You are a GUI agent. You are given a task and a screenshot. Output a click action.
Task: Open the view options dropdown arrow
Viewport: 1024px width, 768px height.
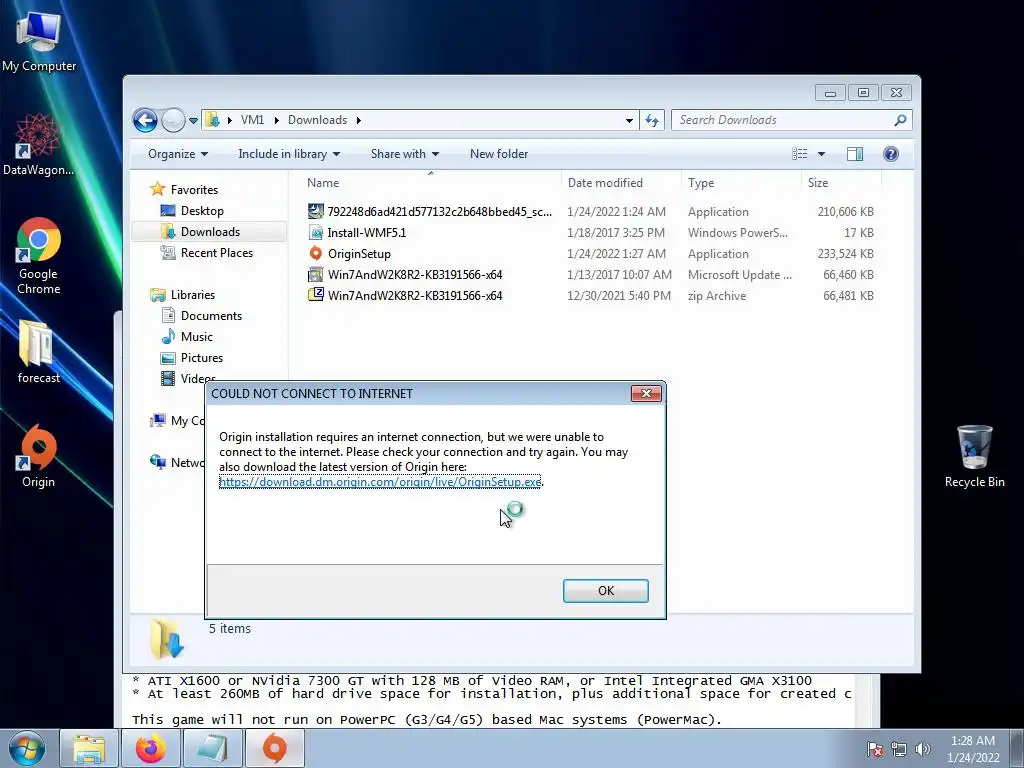tap(822, 154)
